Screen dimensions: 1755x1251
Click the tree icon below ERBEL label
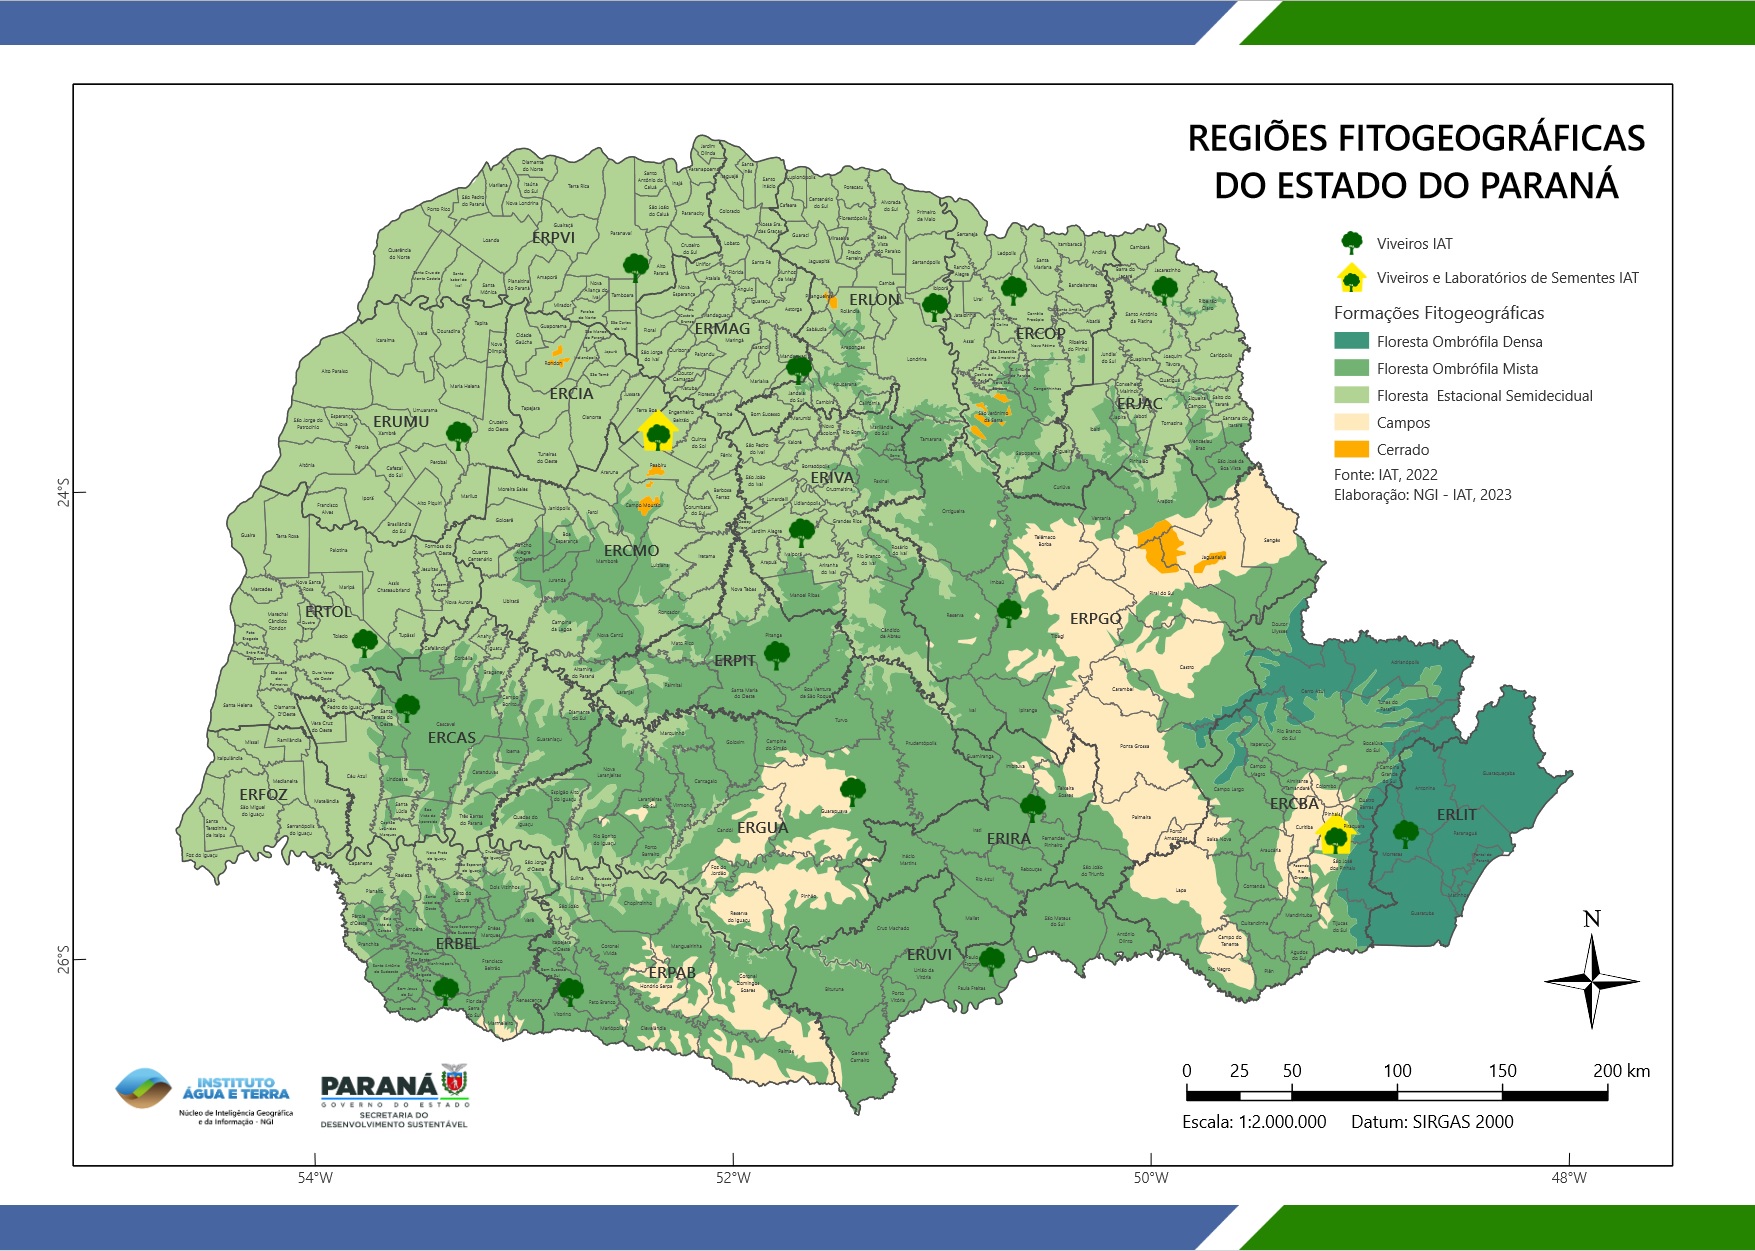(446, 991)
